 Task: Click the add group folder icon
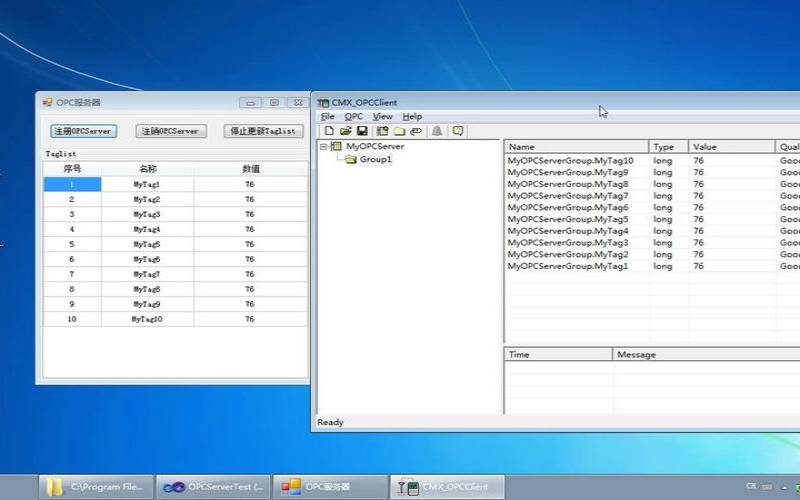(x=399, y=131)
